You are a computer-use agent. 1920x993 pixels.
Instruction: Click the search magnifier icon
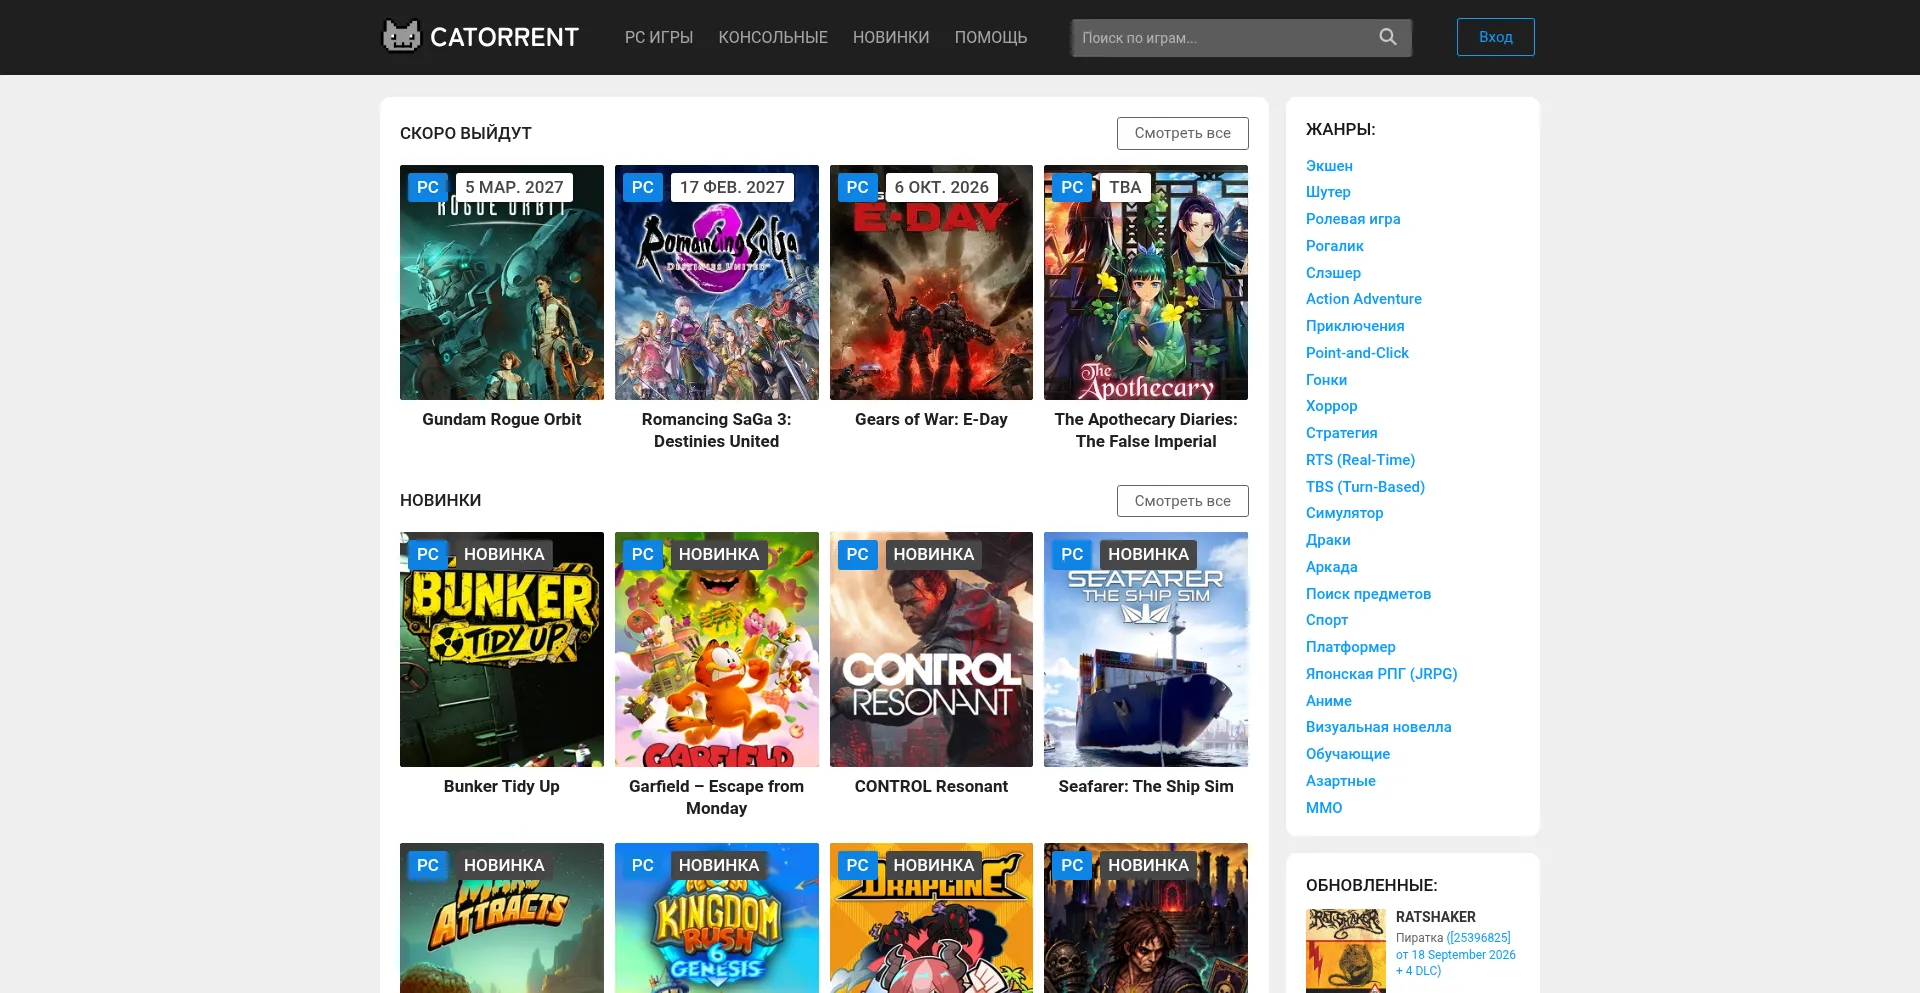pyautogui.click(x=1388, y=37)
